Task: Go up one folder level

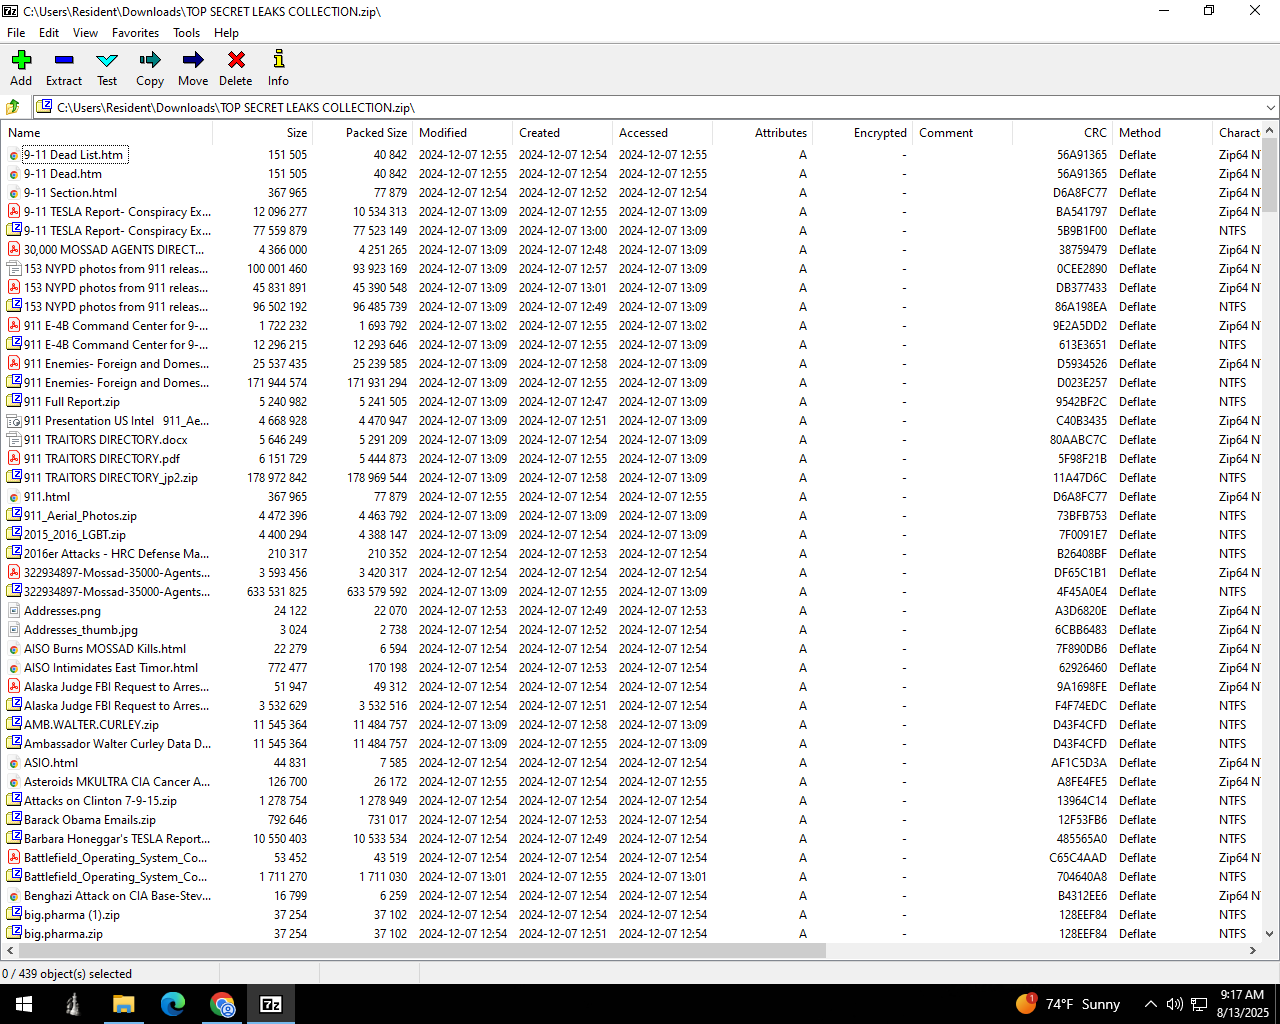Action: coord(14,107)
